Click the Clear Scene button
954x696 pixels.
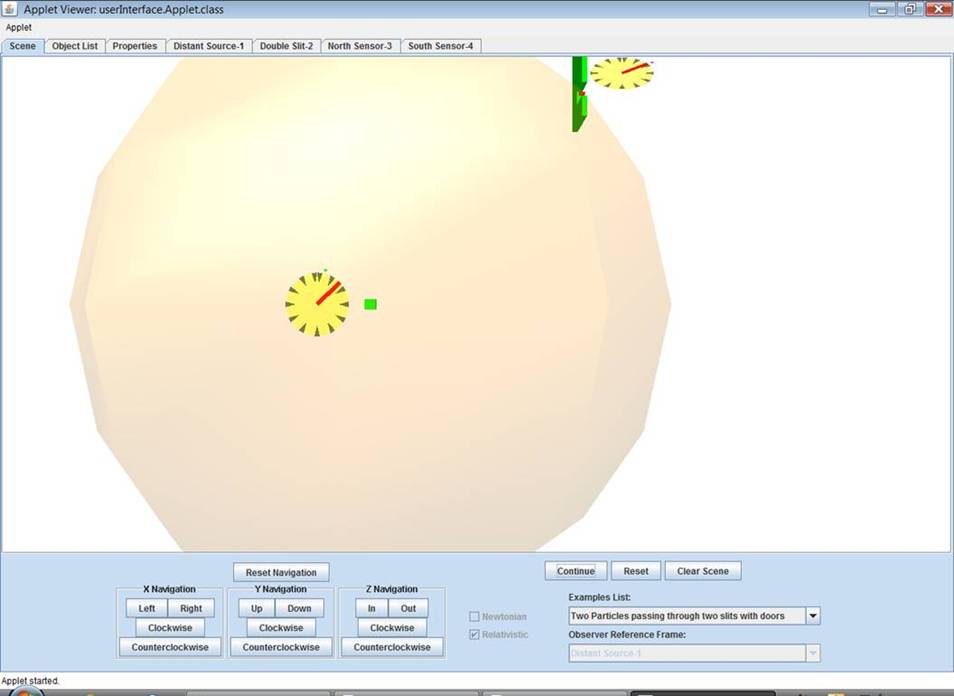tap(702, 570)
